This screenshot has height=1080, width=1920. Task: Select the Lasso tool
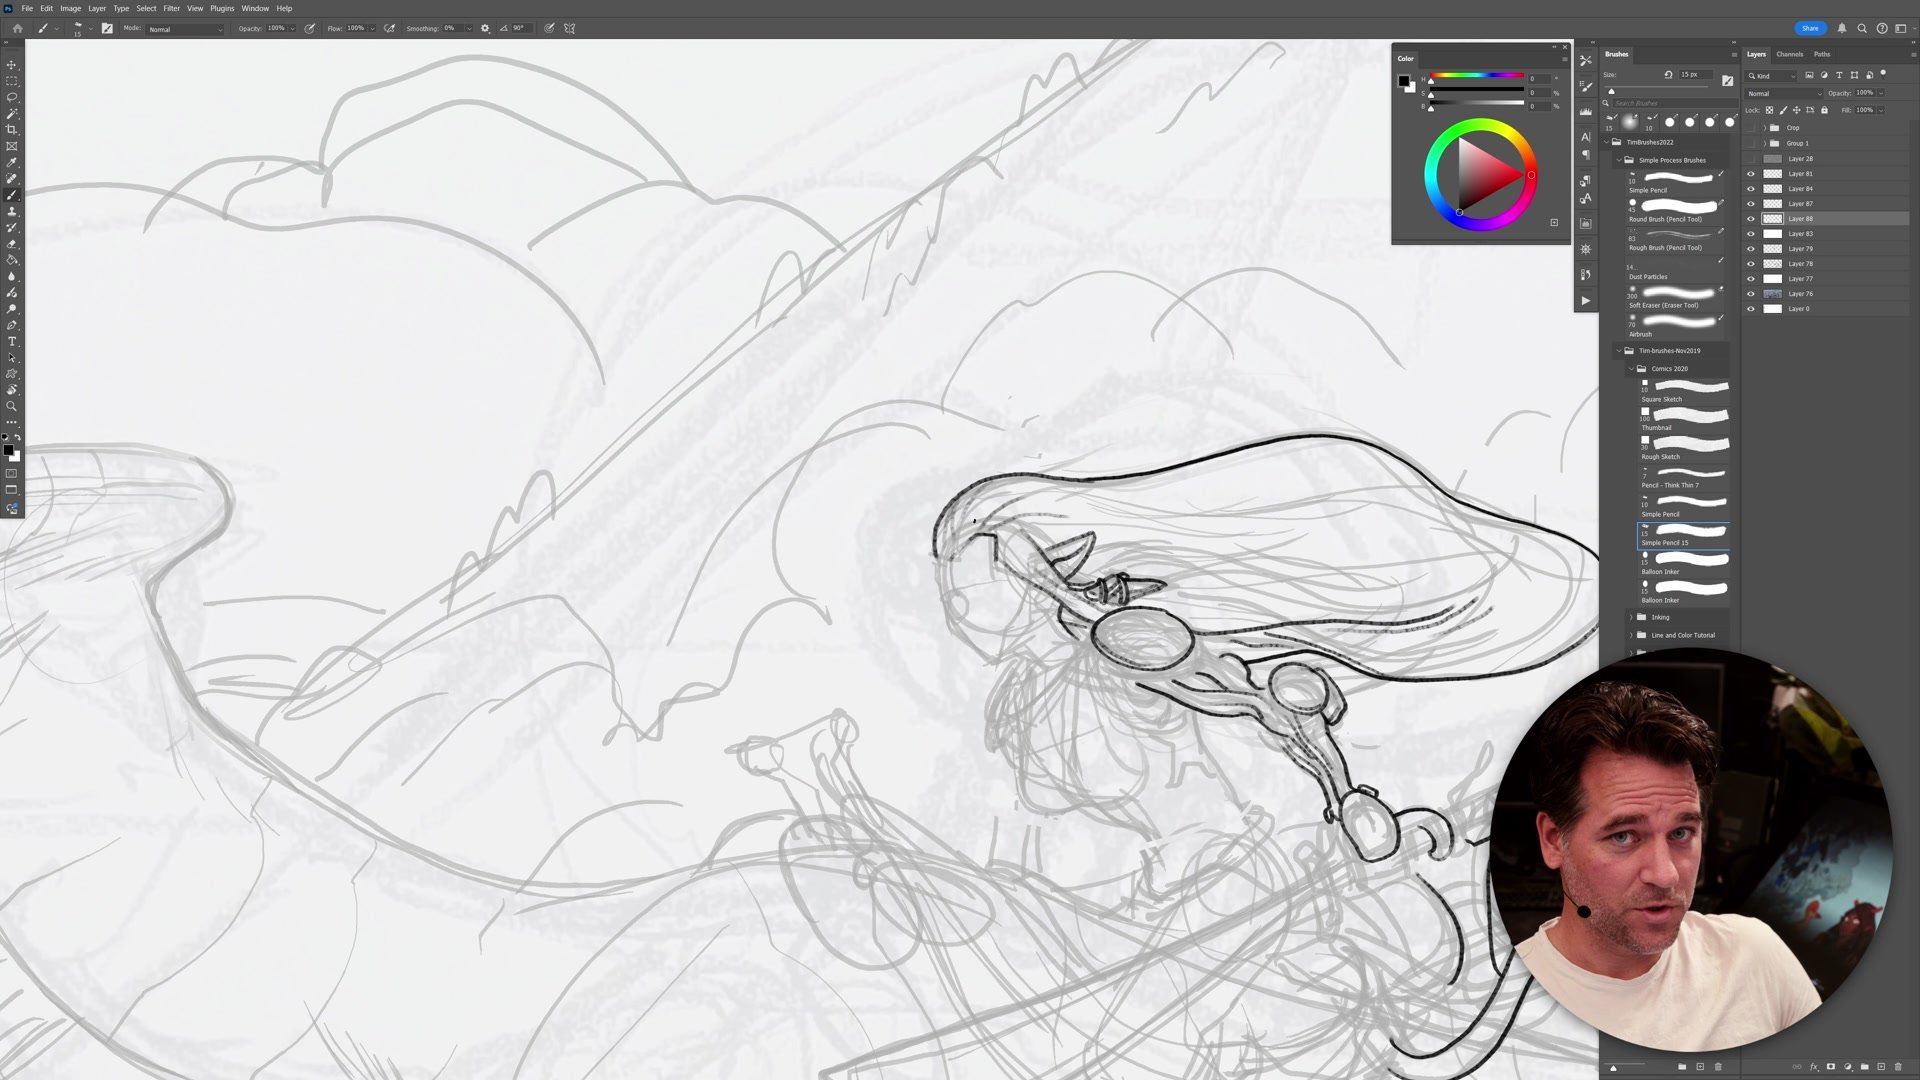[x=12, y=97]
